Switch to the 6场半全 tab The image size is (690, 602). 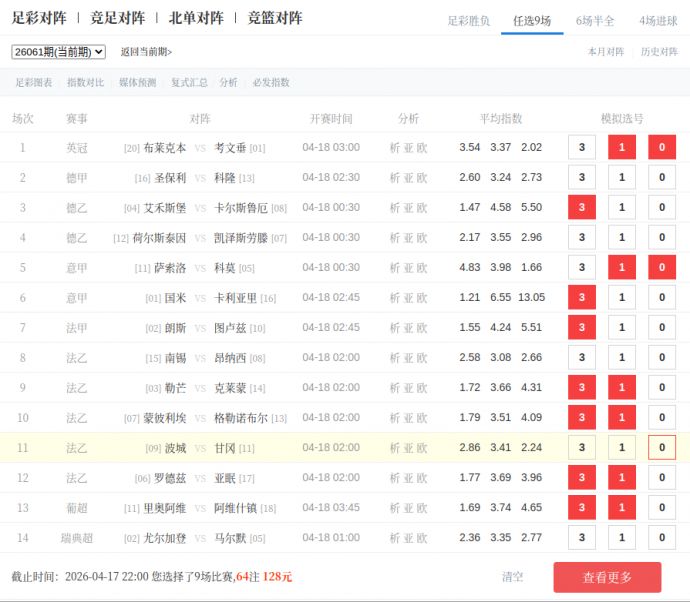(595, 20)
